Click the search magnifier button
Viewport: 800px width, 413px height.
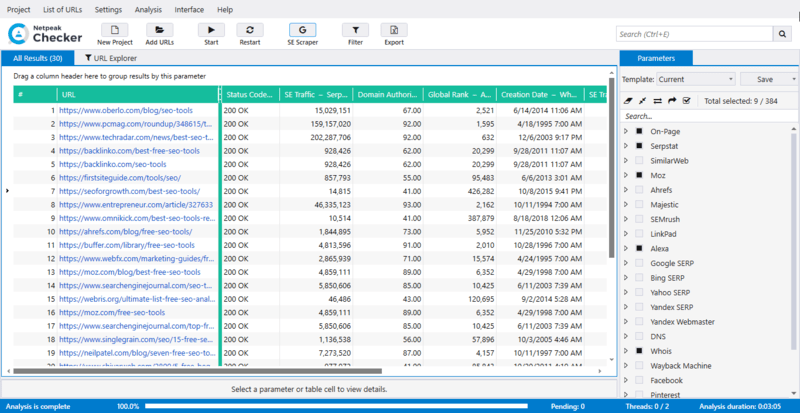(780, 34)
